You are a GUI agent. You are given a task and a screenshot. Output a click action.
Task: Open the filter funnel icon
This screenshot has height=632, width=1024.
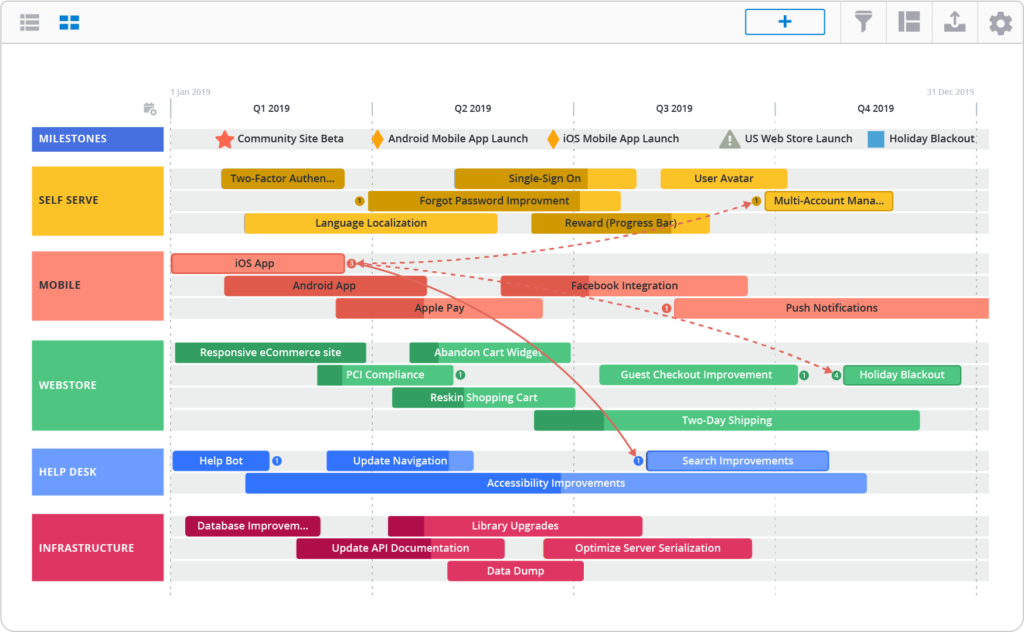[x=862, y=22]
